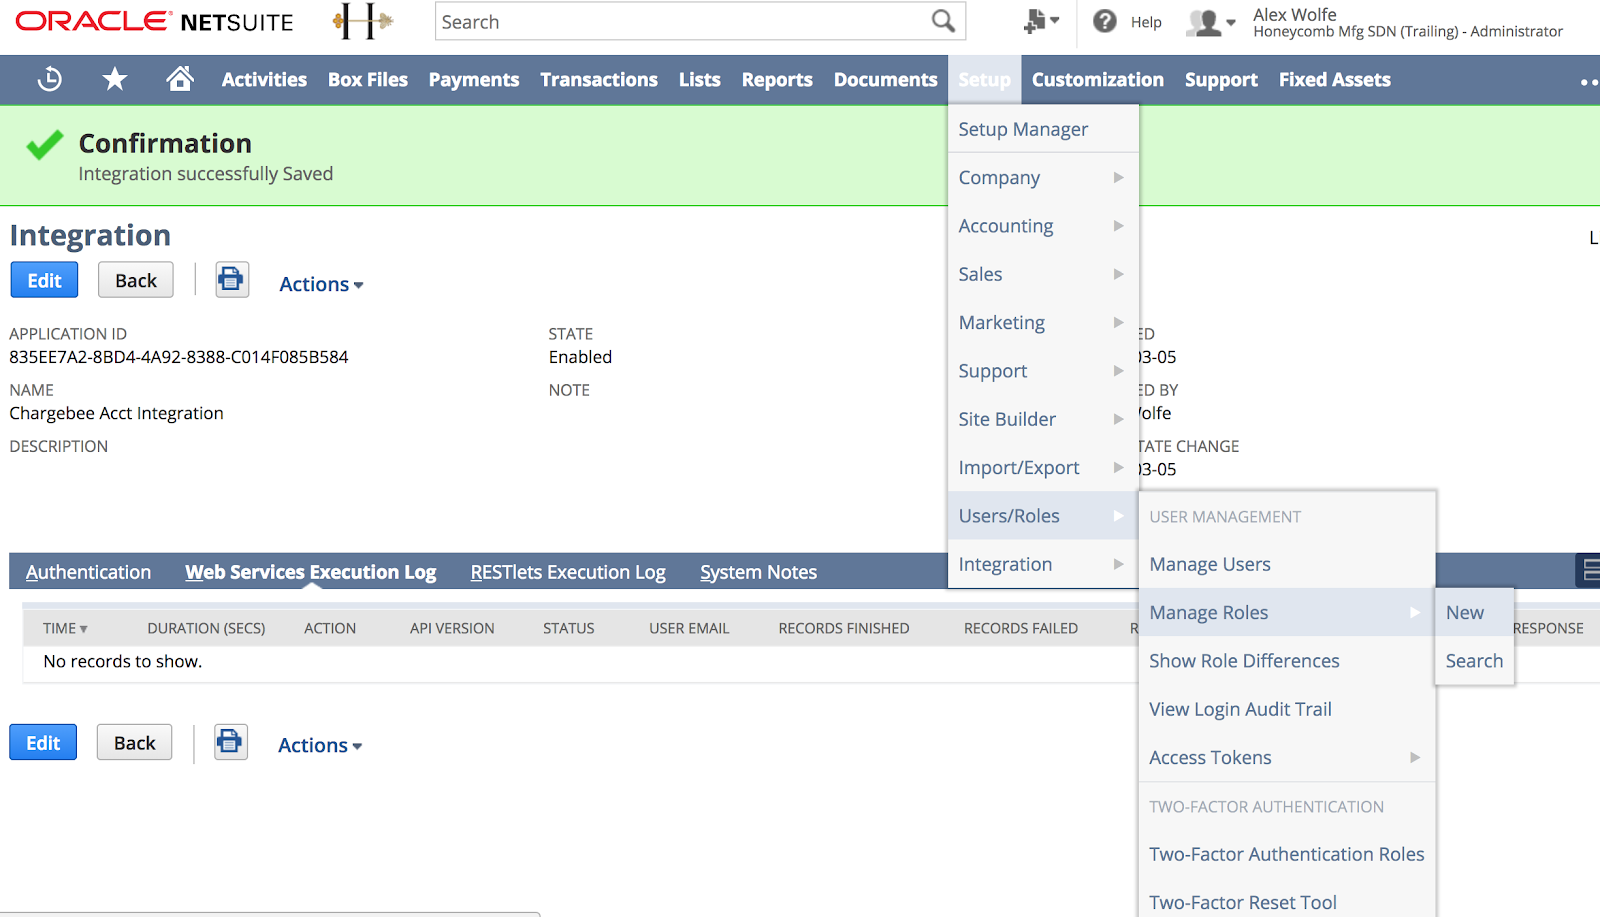
Task: Select Setup Manager from menu
Action: click(1043, 129)
